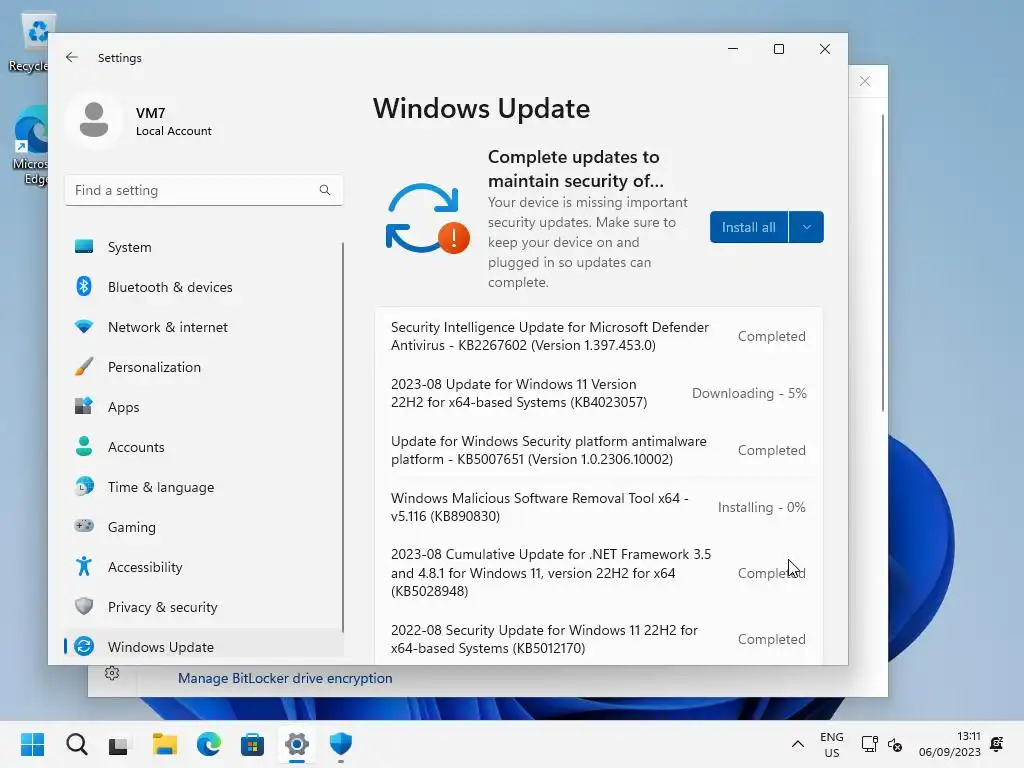The image size is (1024, 768).
Task: Close the background window behind Settings
Action: [x=865, y=81]
